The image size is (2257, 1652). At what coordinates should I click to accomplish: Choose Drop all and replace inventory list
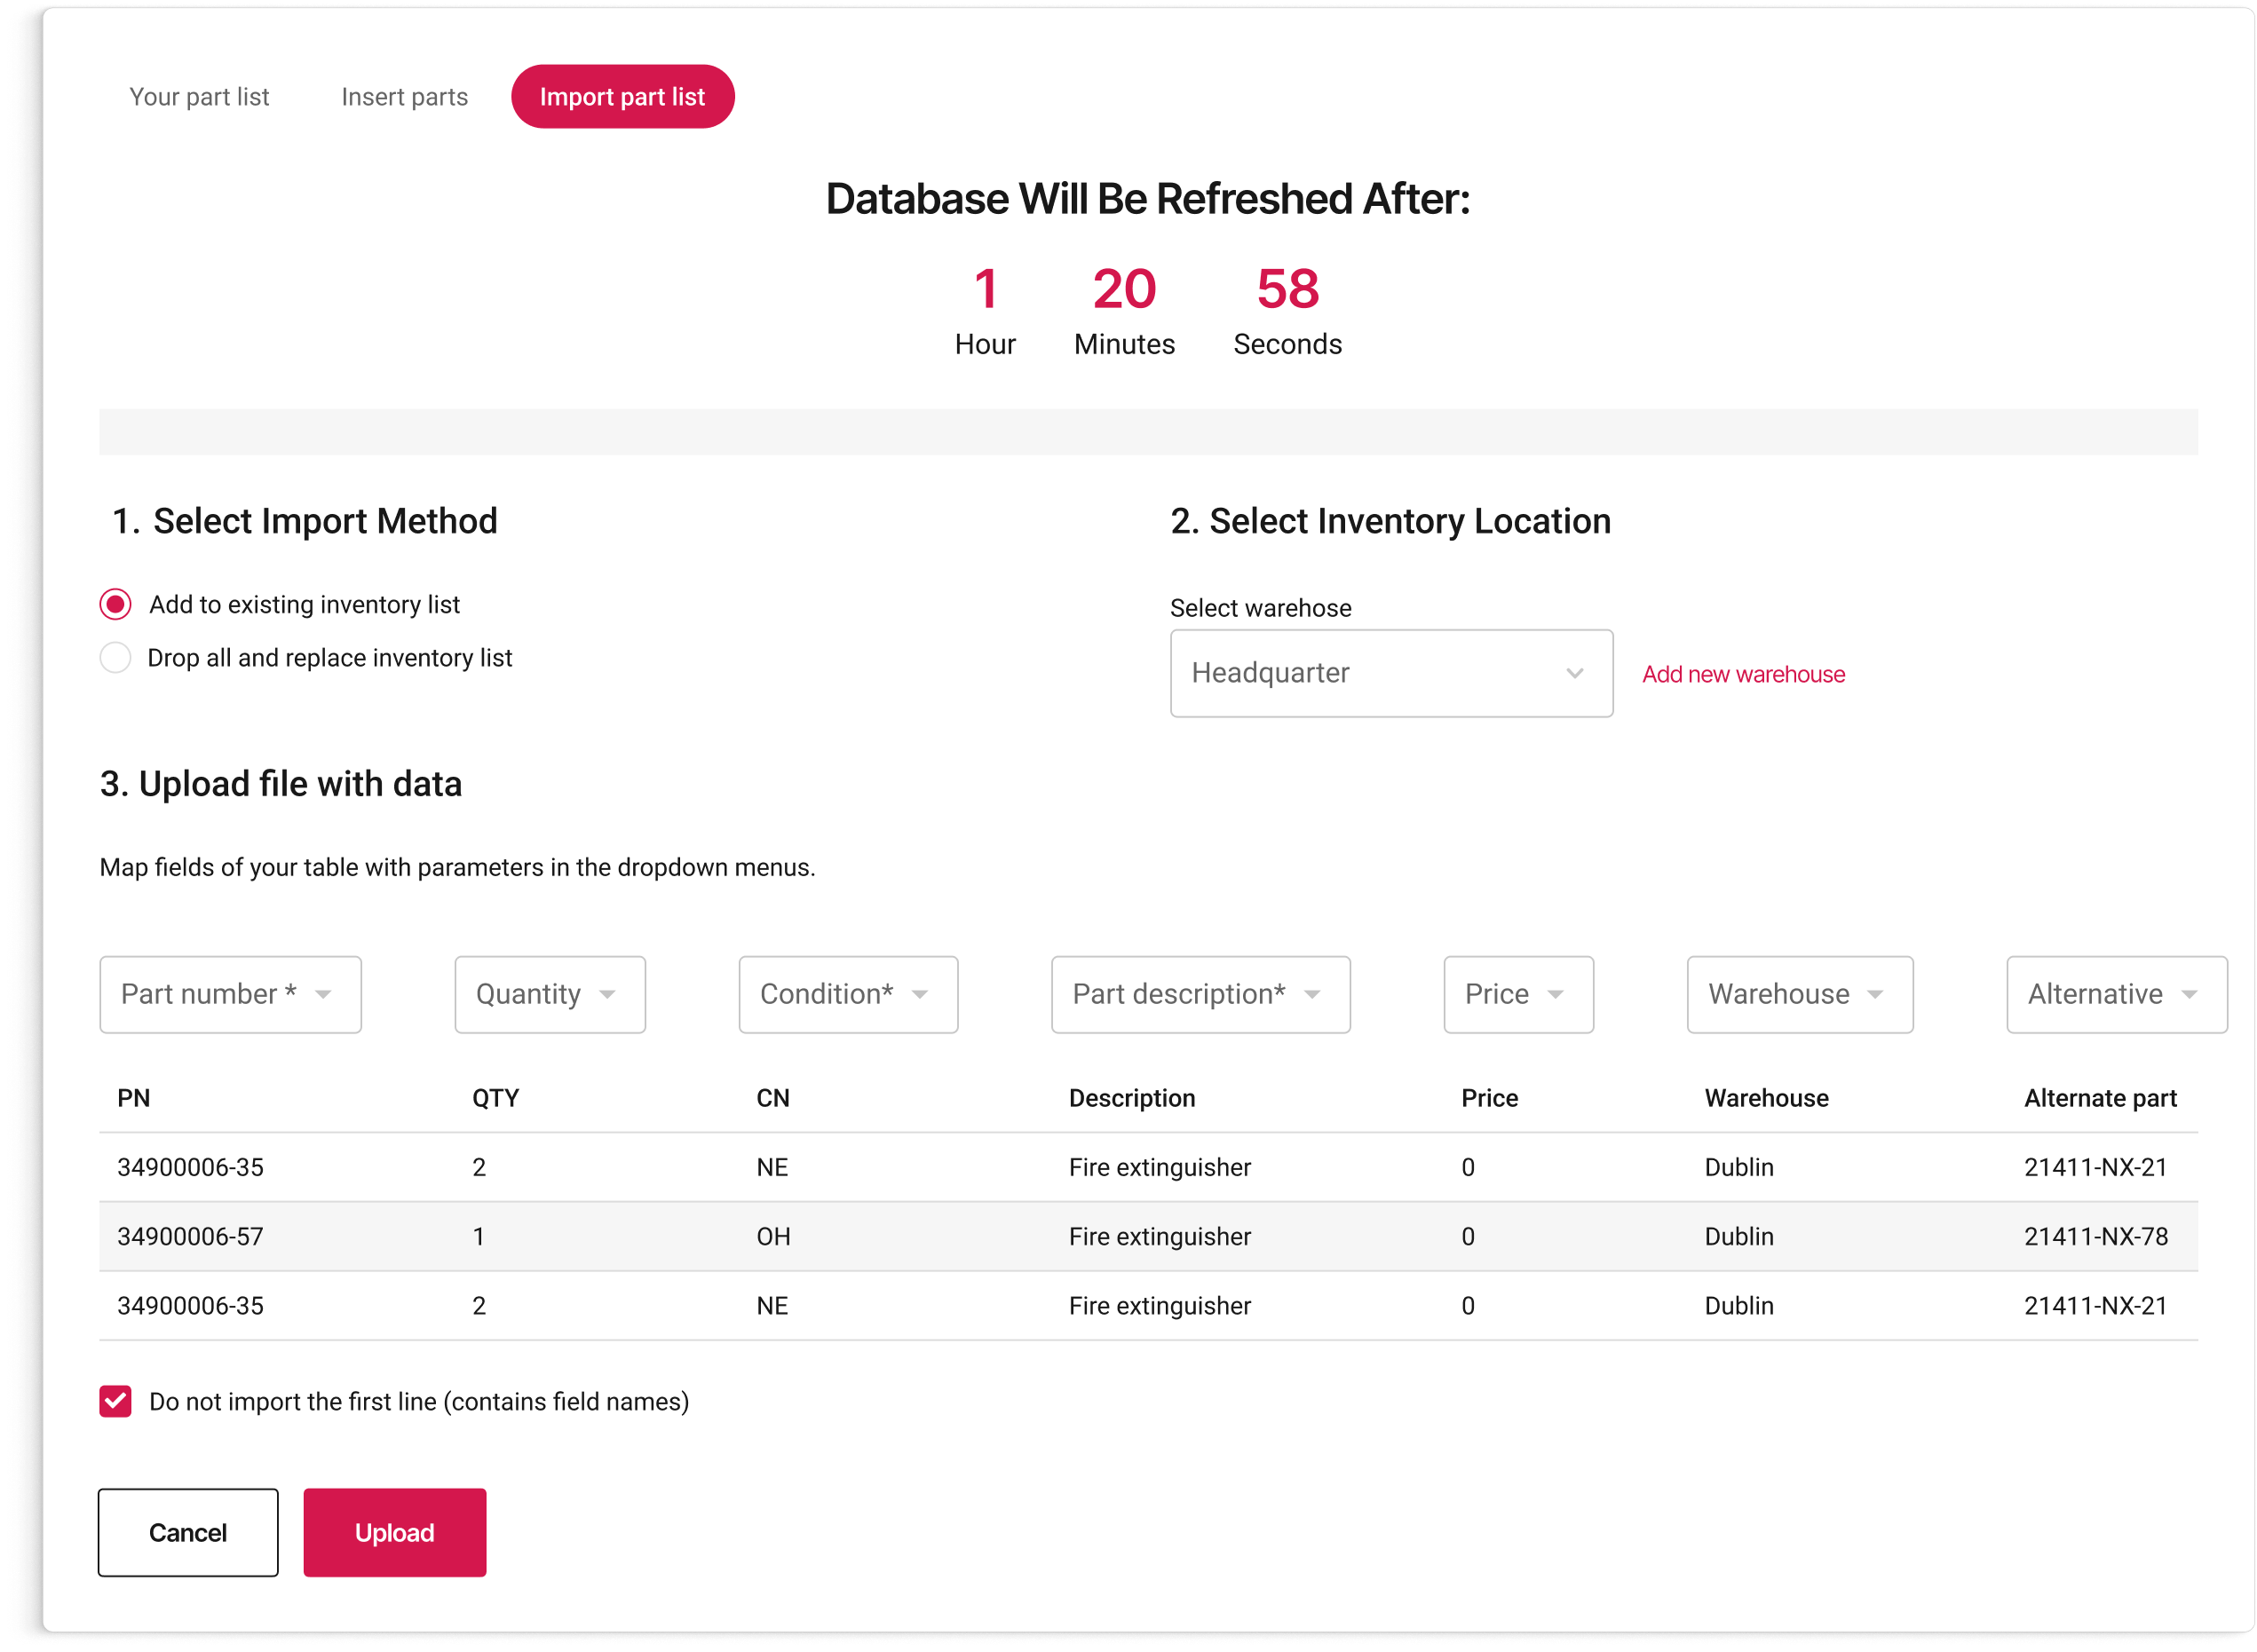click(116, 658)
